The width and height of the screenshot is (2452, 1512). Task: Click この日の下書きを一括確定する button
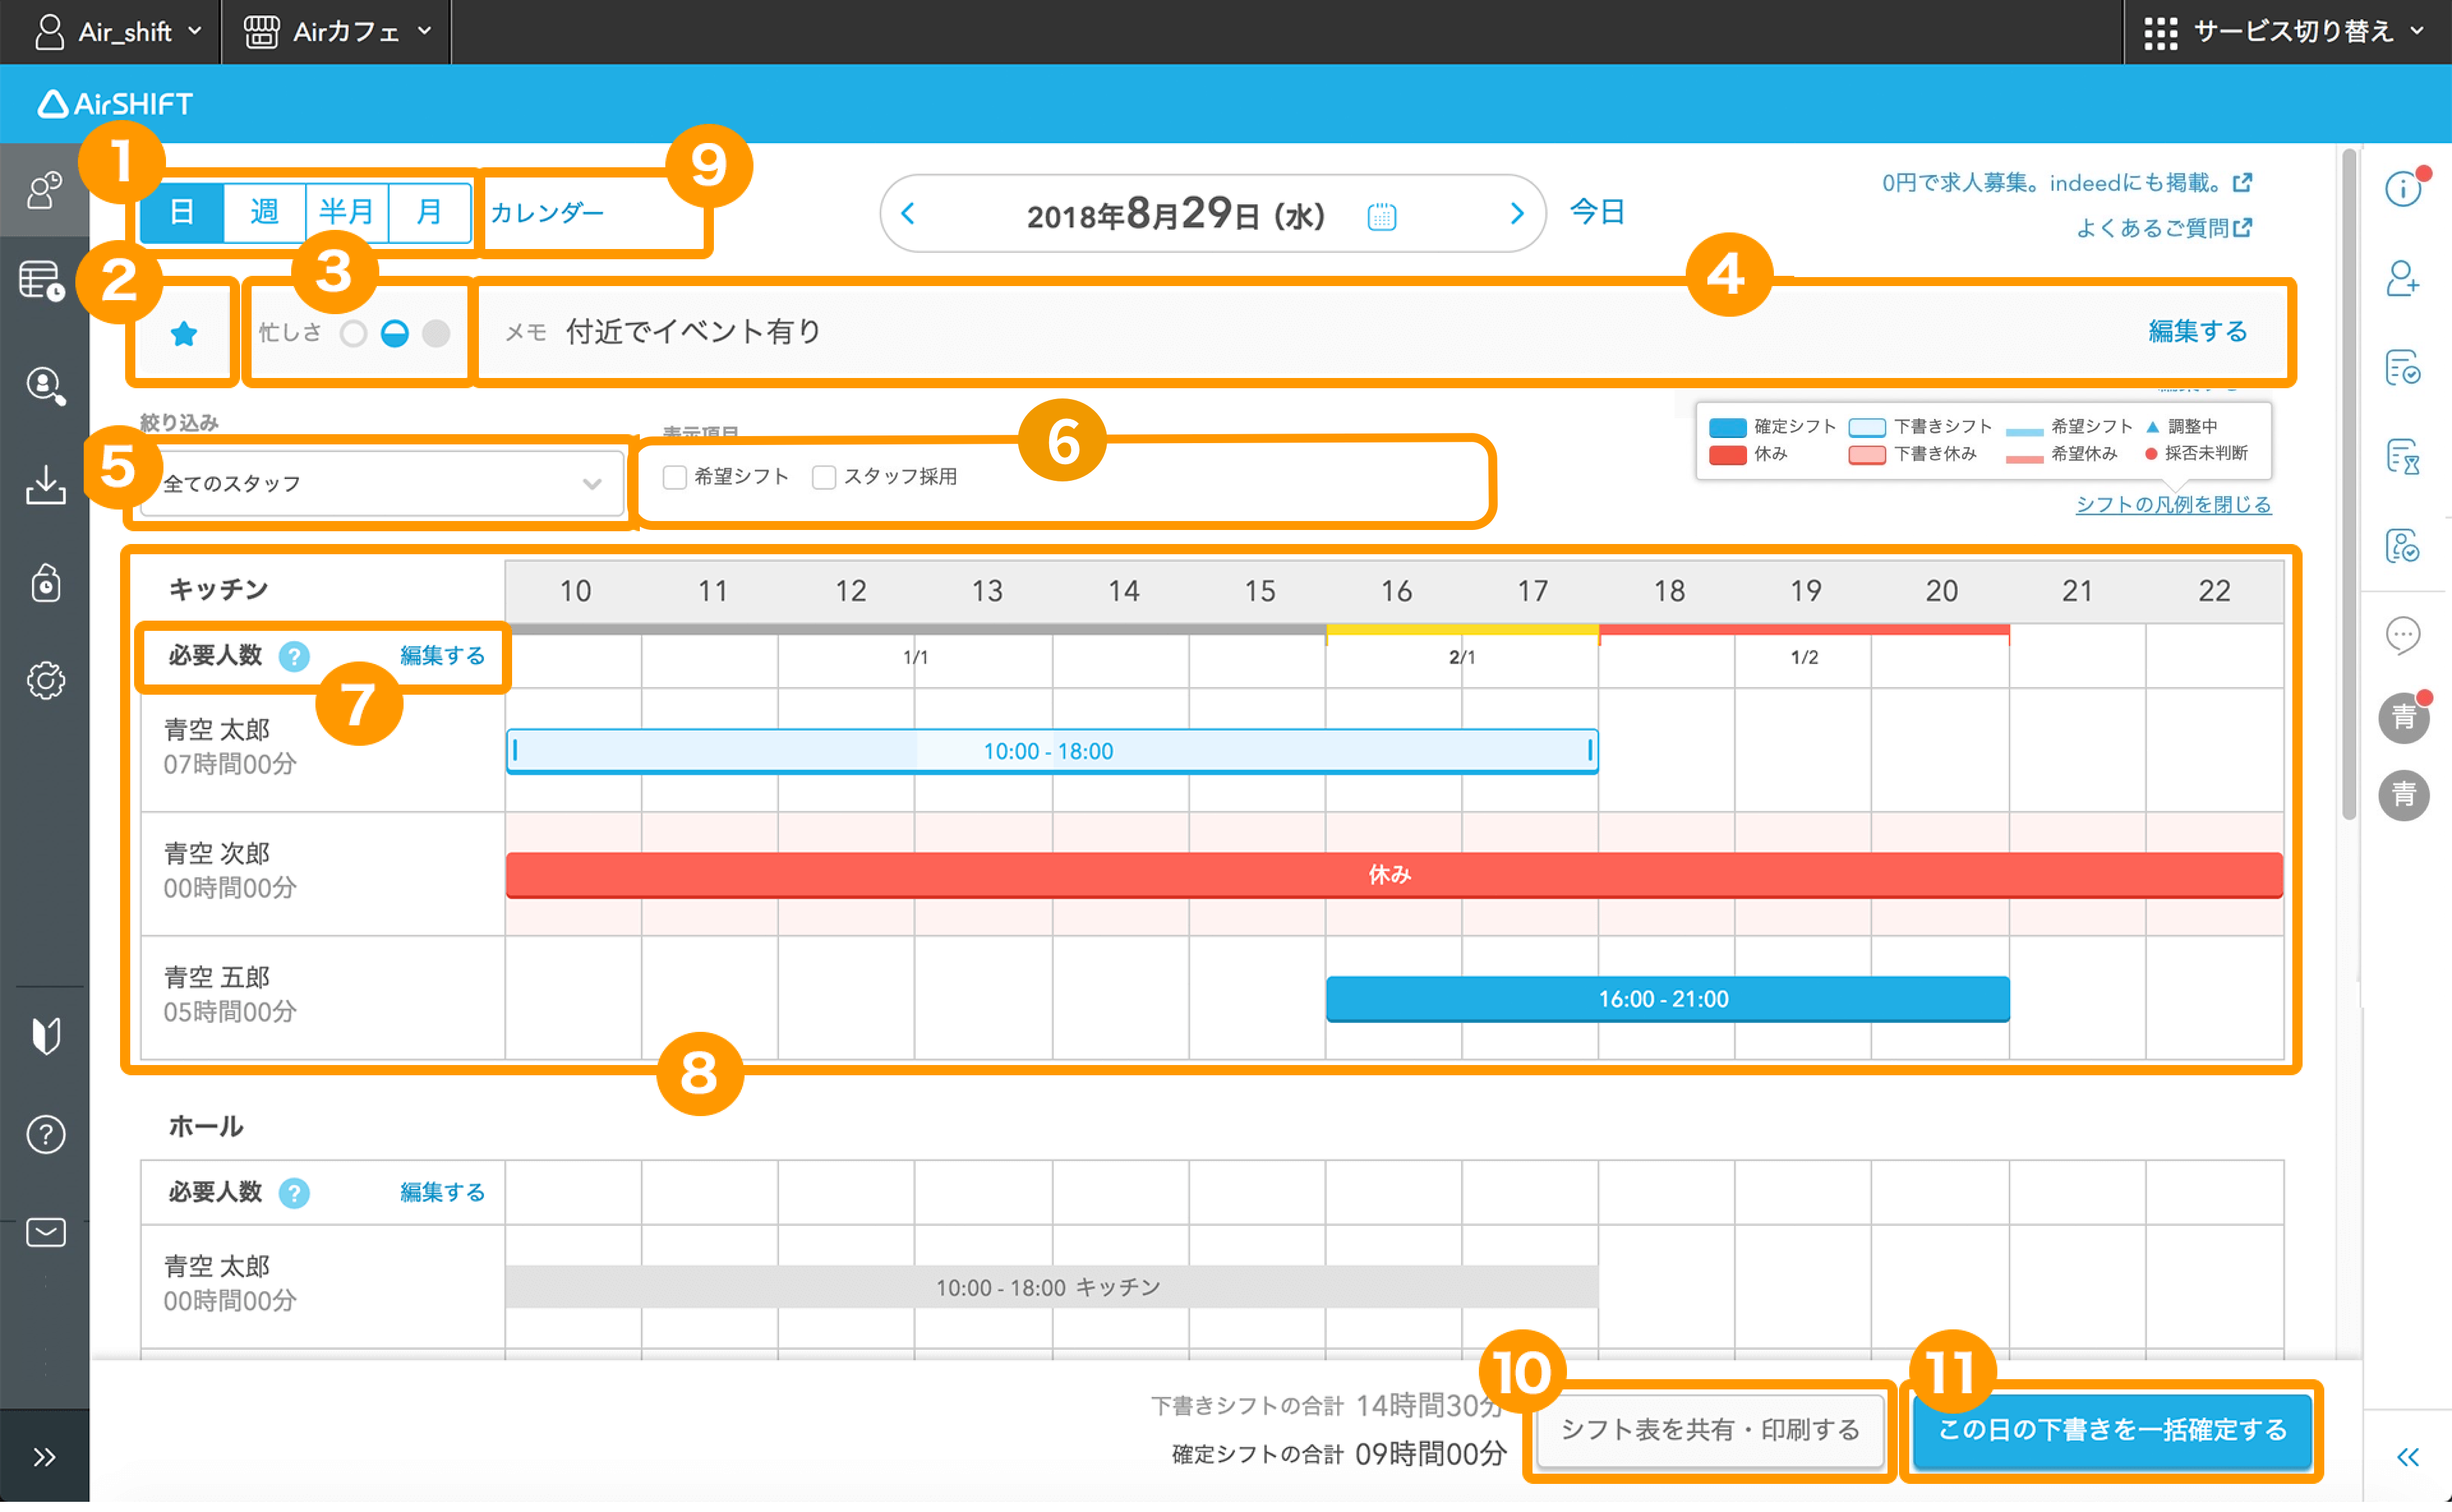pyautogui.click(x=2112, y=1431)
